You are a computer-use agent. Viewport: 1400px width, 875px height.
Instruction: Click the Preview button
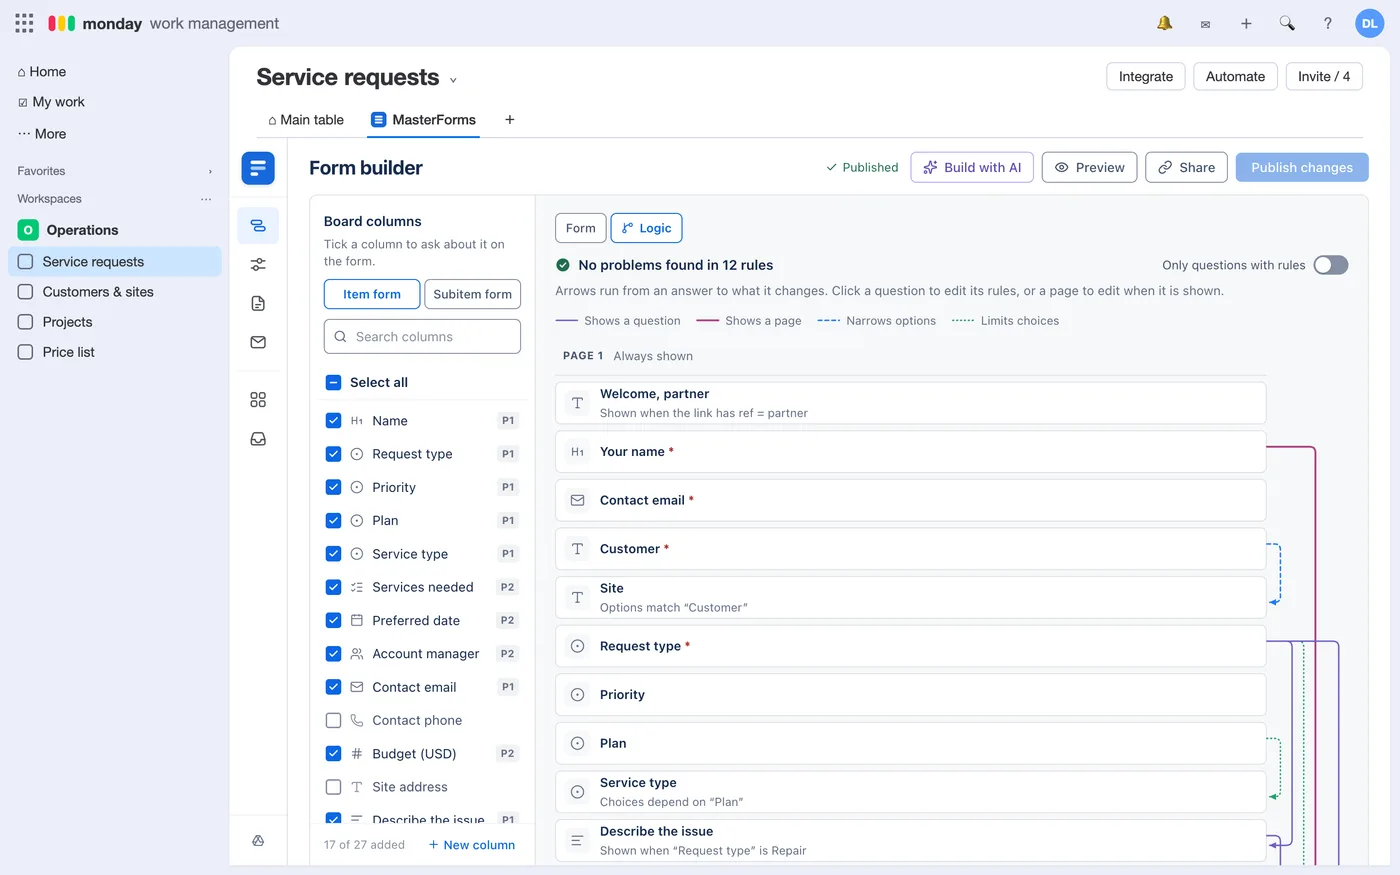(1090, 168)
